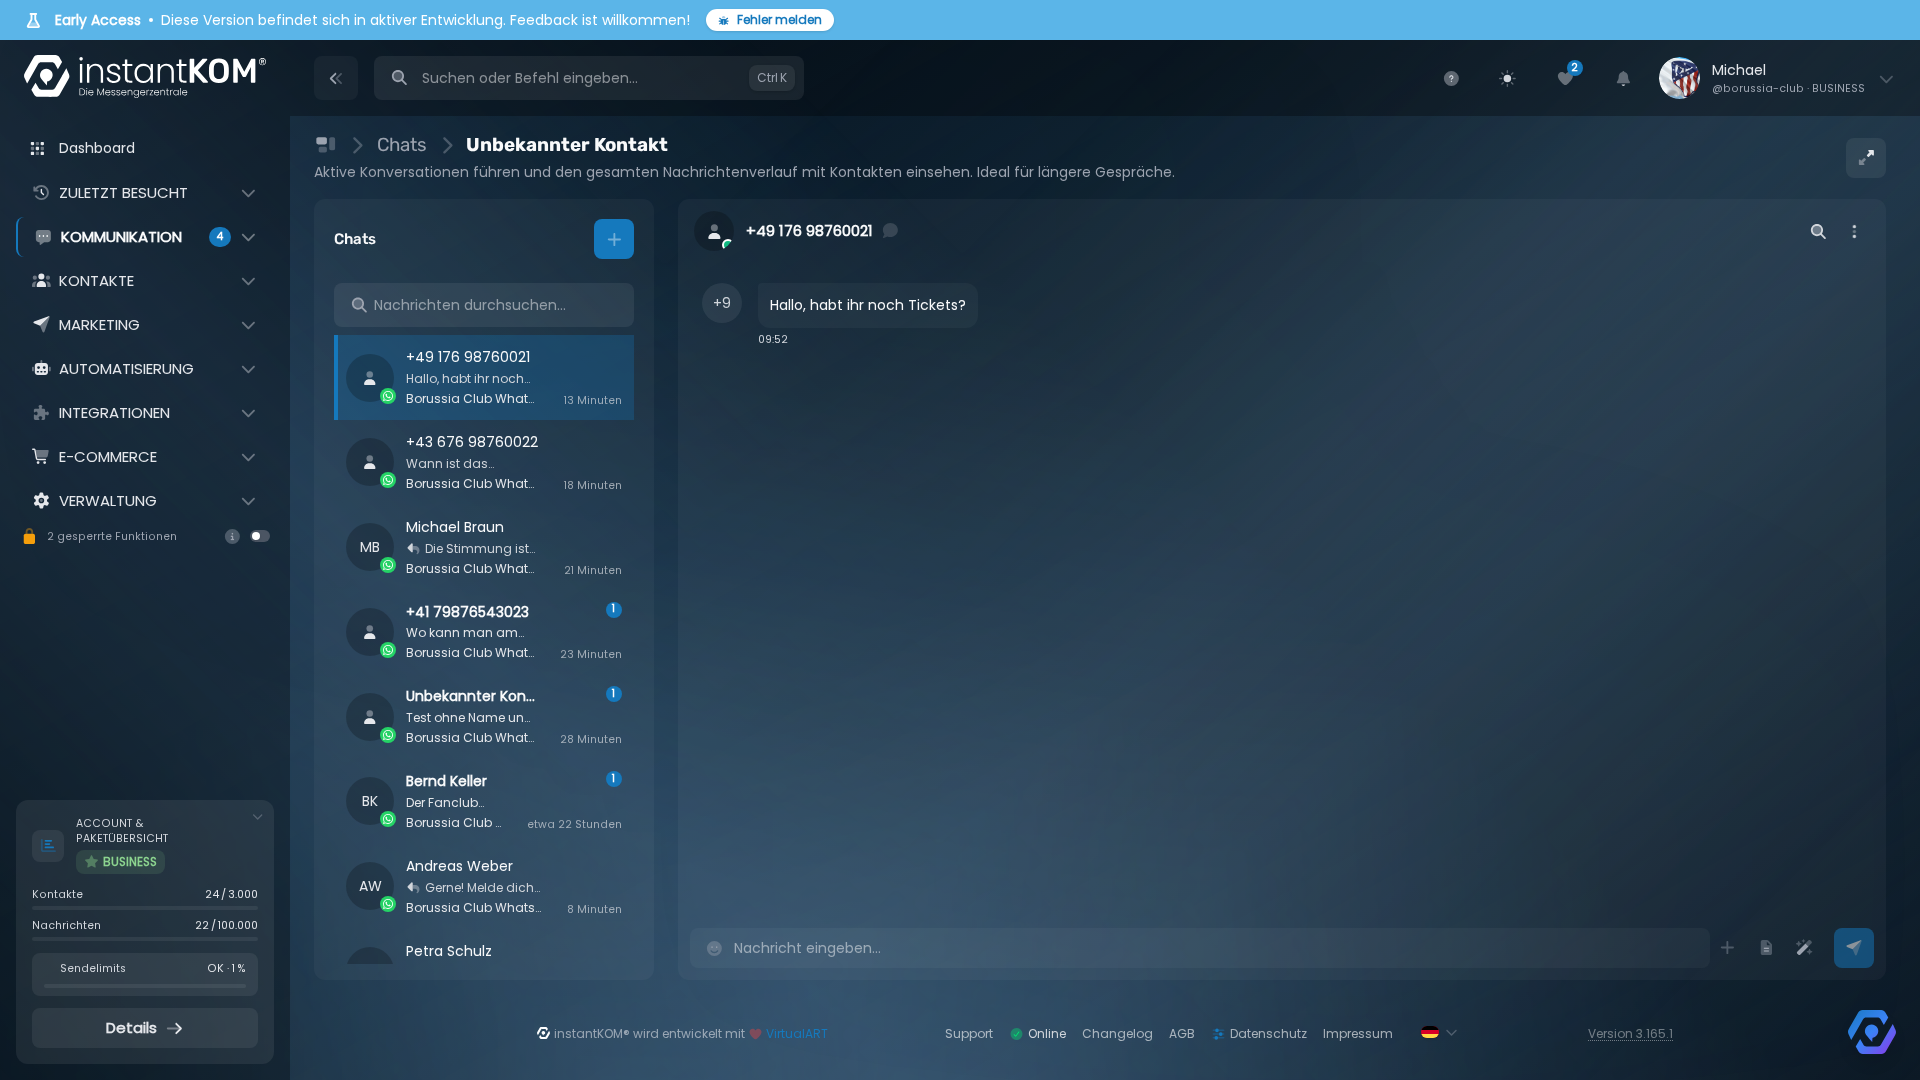The width and height of the screenshot is (1920, 1080).
Task: Open the AI magic wand tool
Action: pyautogui.click(x=1804, y=947)
